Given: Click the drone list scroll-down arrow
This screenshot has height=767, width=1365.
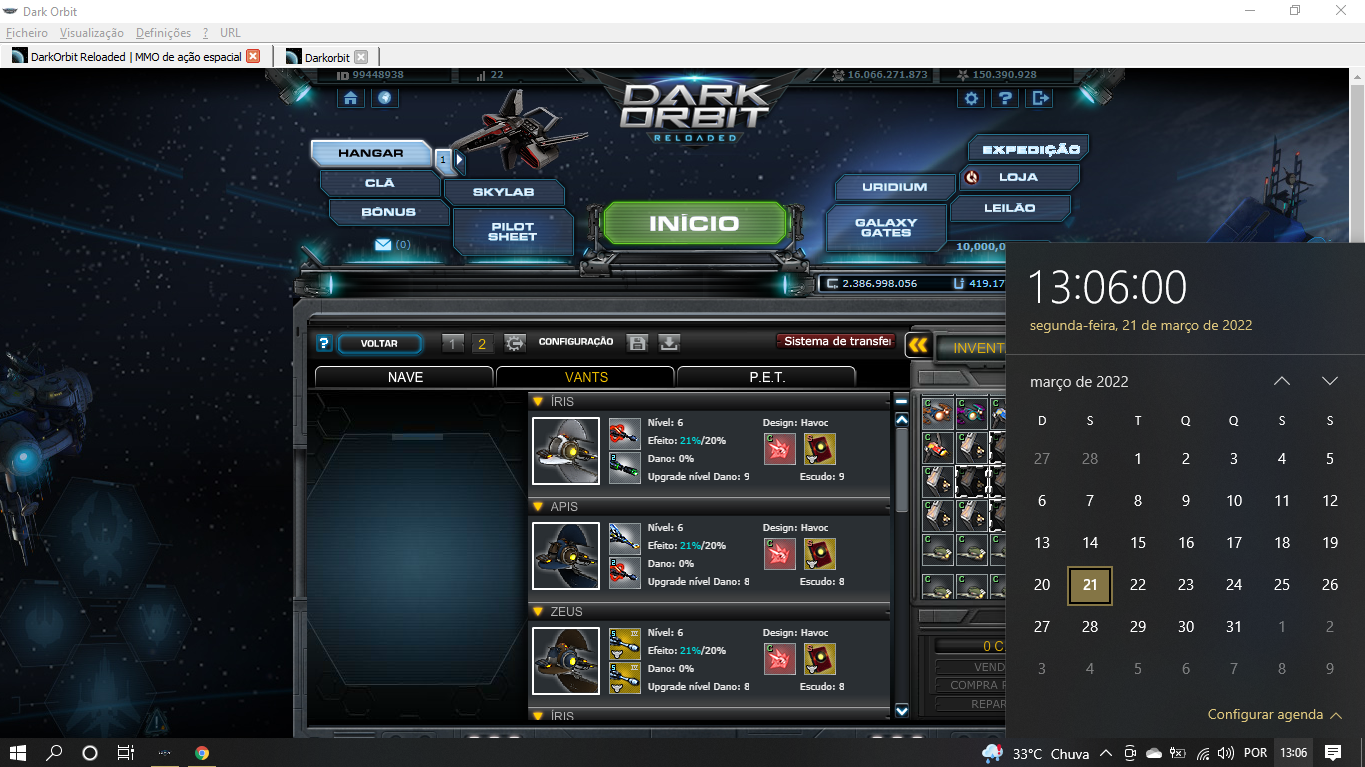Looking at the screenshot, I should coord(901,711).
